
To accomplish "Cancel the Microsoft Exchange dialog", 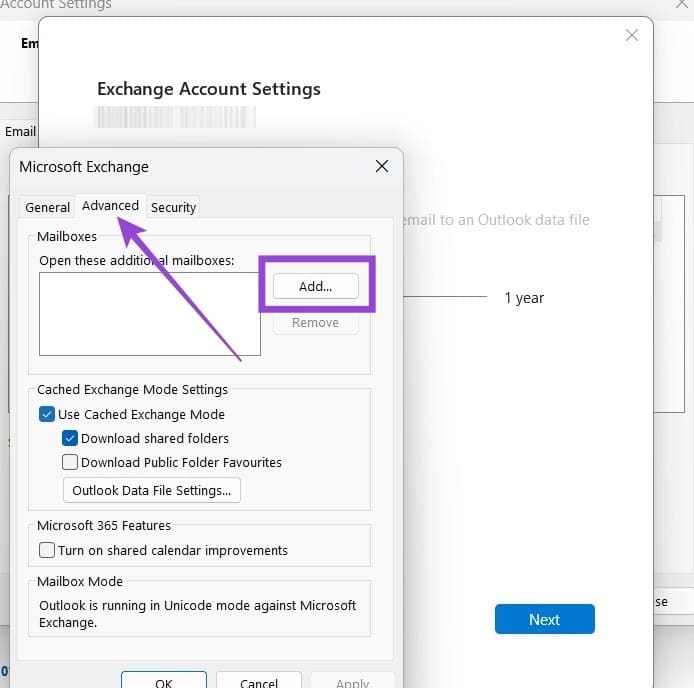I will pyautogui.click(x=259, y=682).
